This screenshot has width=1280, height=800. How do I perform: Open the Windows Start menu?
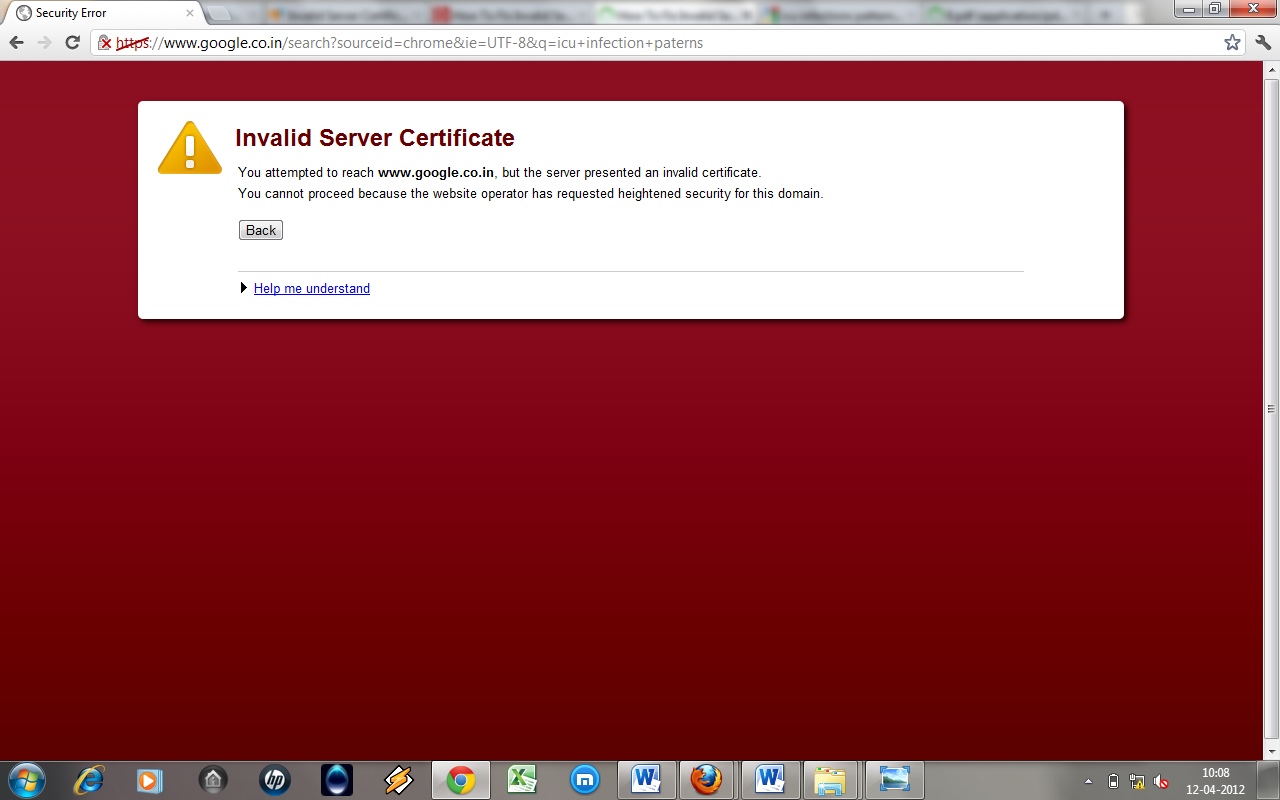pos(26,779)
